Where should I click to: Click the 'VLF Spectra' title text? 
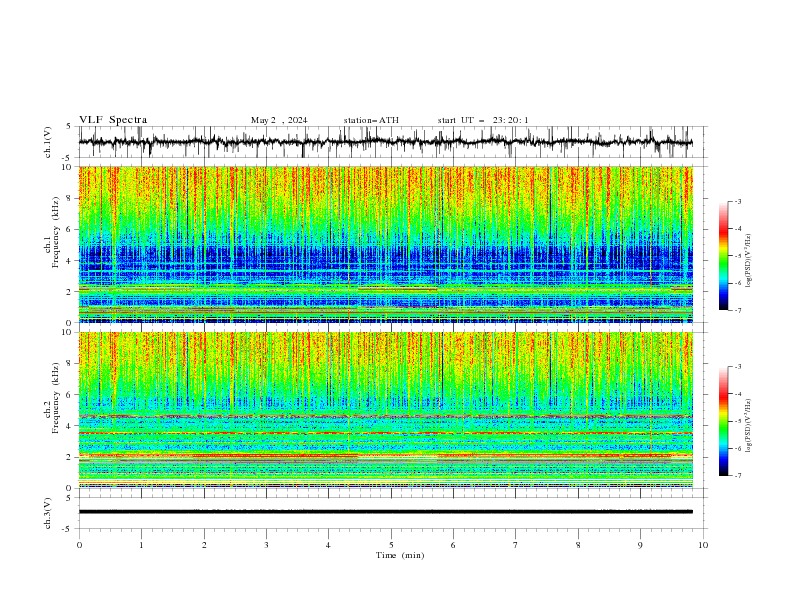(113, 120)
